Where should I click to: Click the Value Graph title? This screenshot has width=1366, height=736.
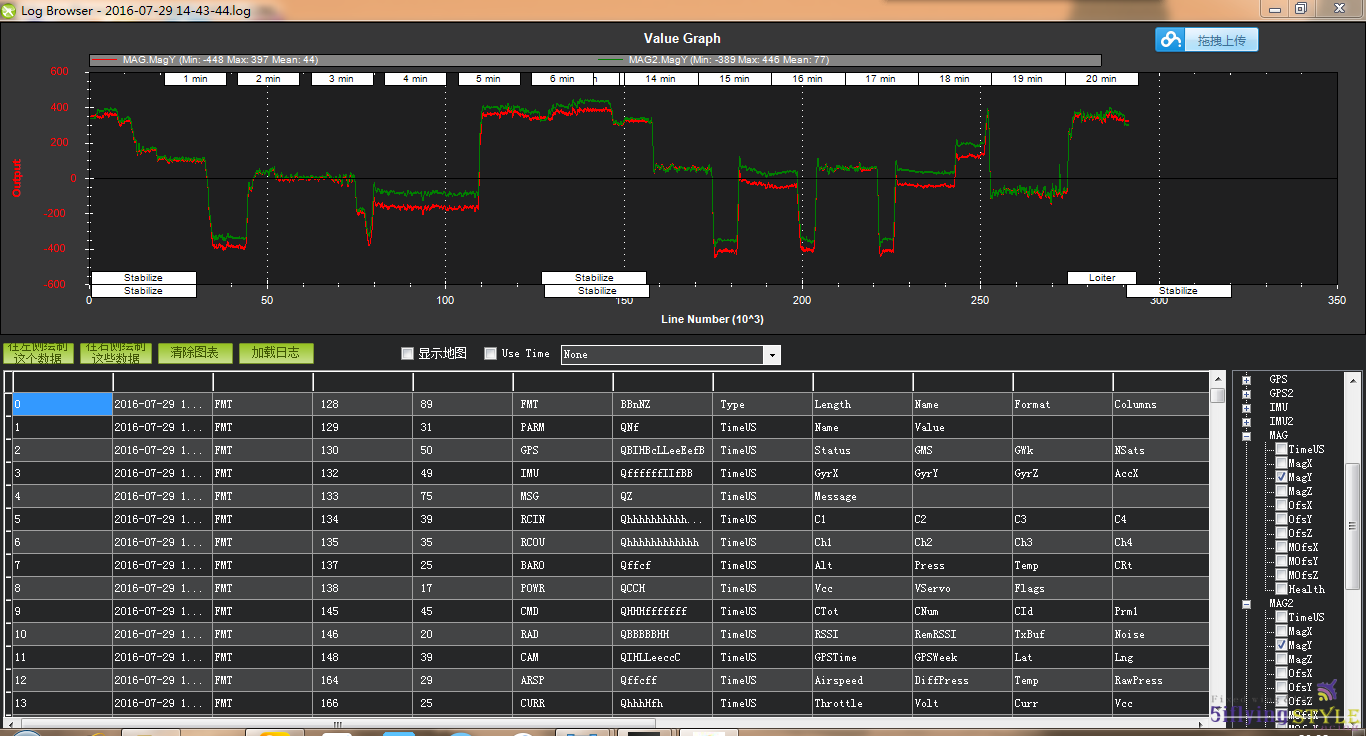tap(682, 38)
